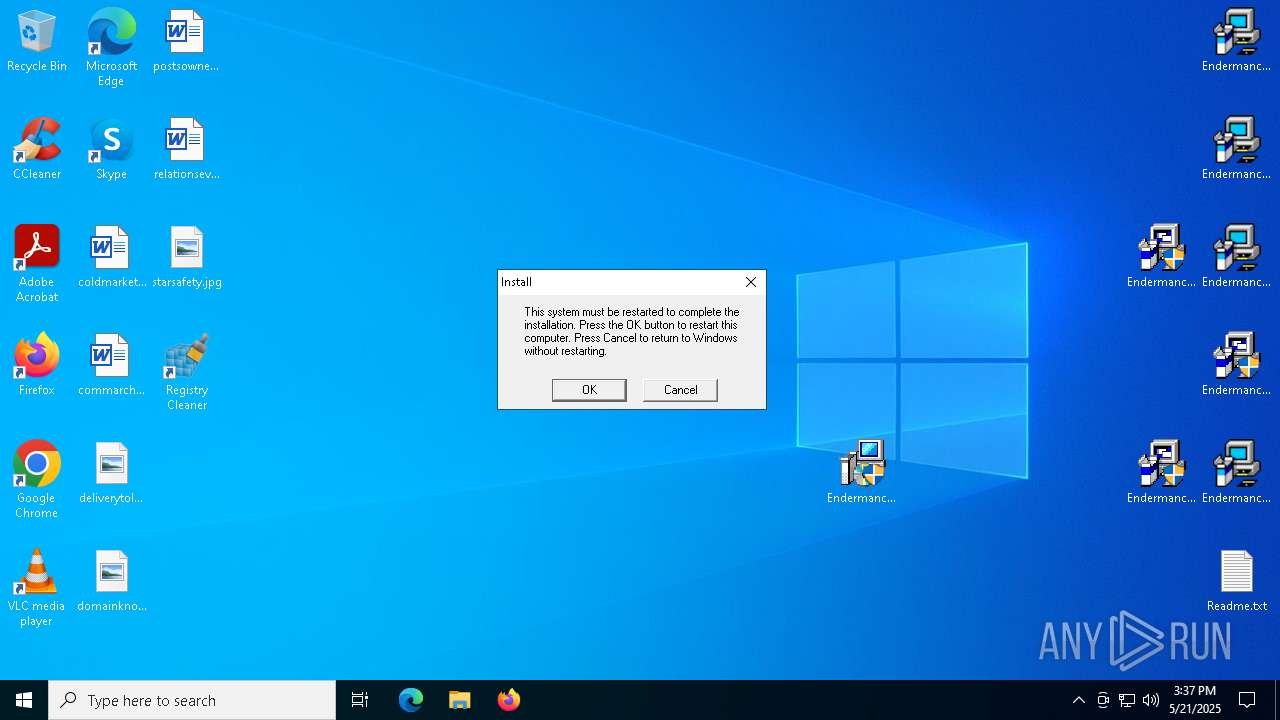The height and width of the screenshot is (720, 1280).
Task: Select the Google Chrome desktop shortcut
Action: click(37, 479)
